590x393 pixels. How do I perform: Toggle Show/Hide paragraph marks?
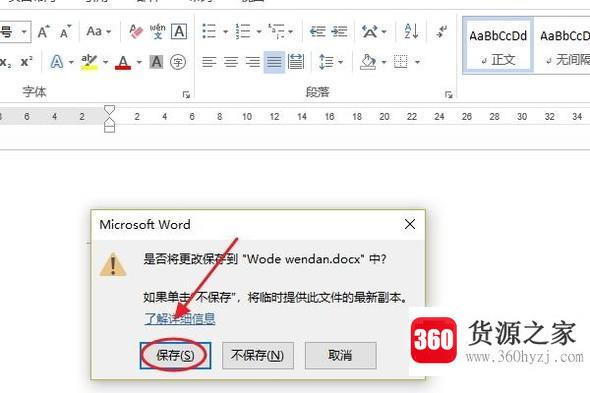[x=441, y=31]
